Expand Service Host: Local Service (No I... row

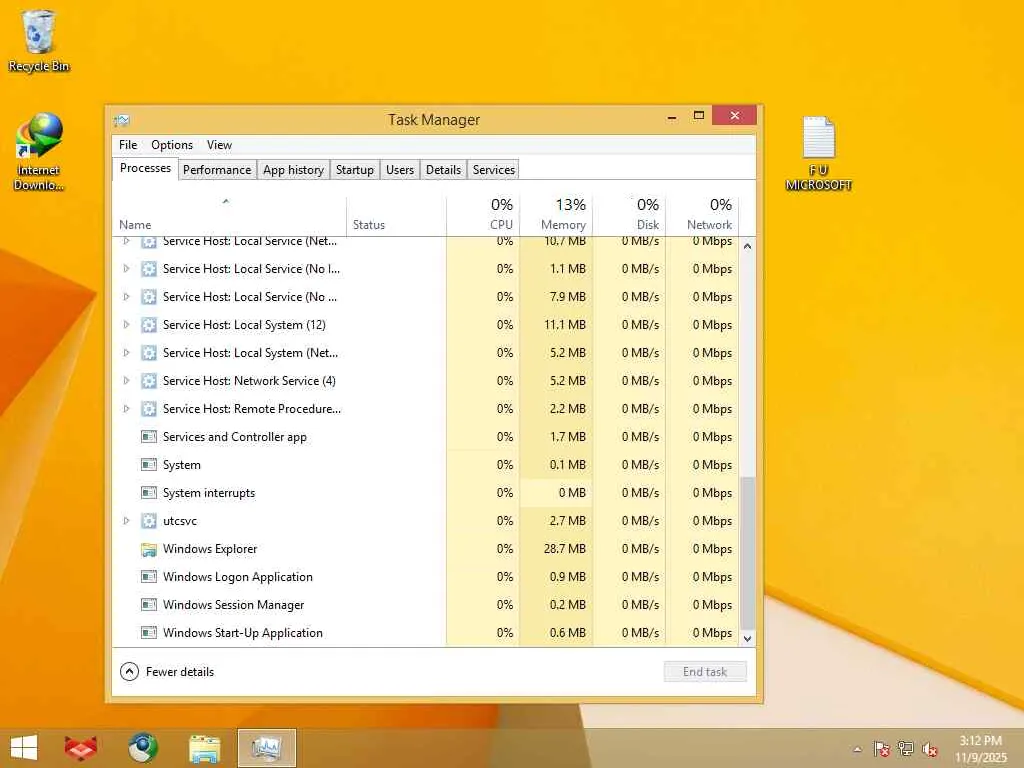[x=127, y=268]
